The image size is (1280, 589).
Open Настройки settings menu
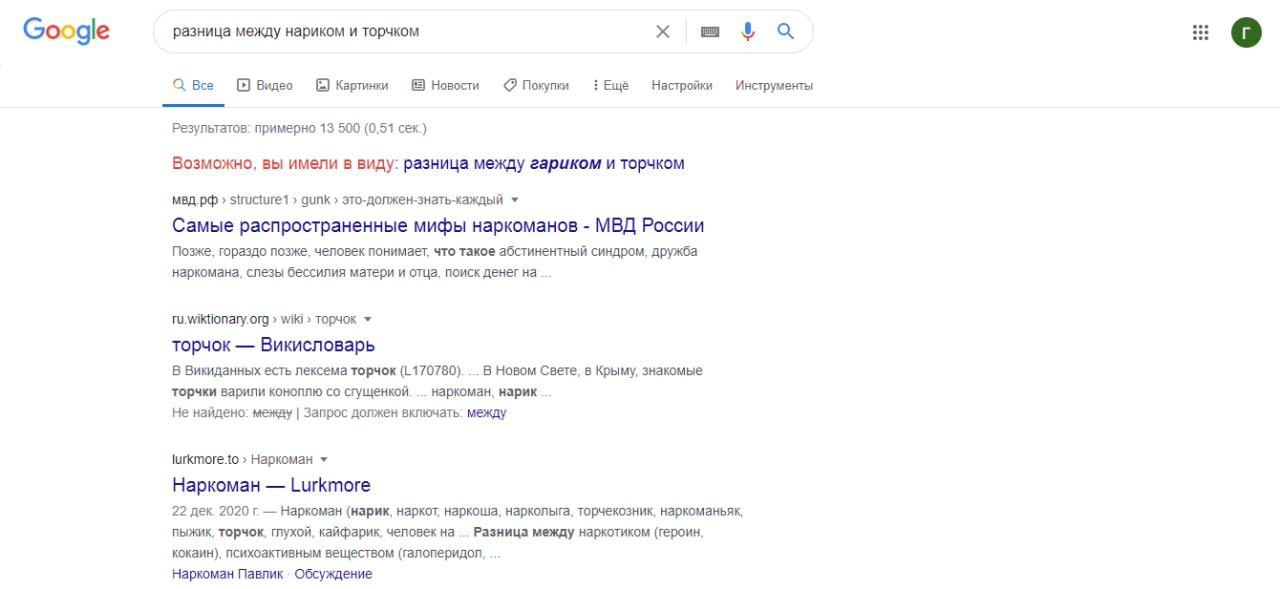(x=682, y=86)
